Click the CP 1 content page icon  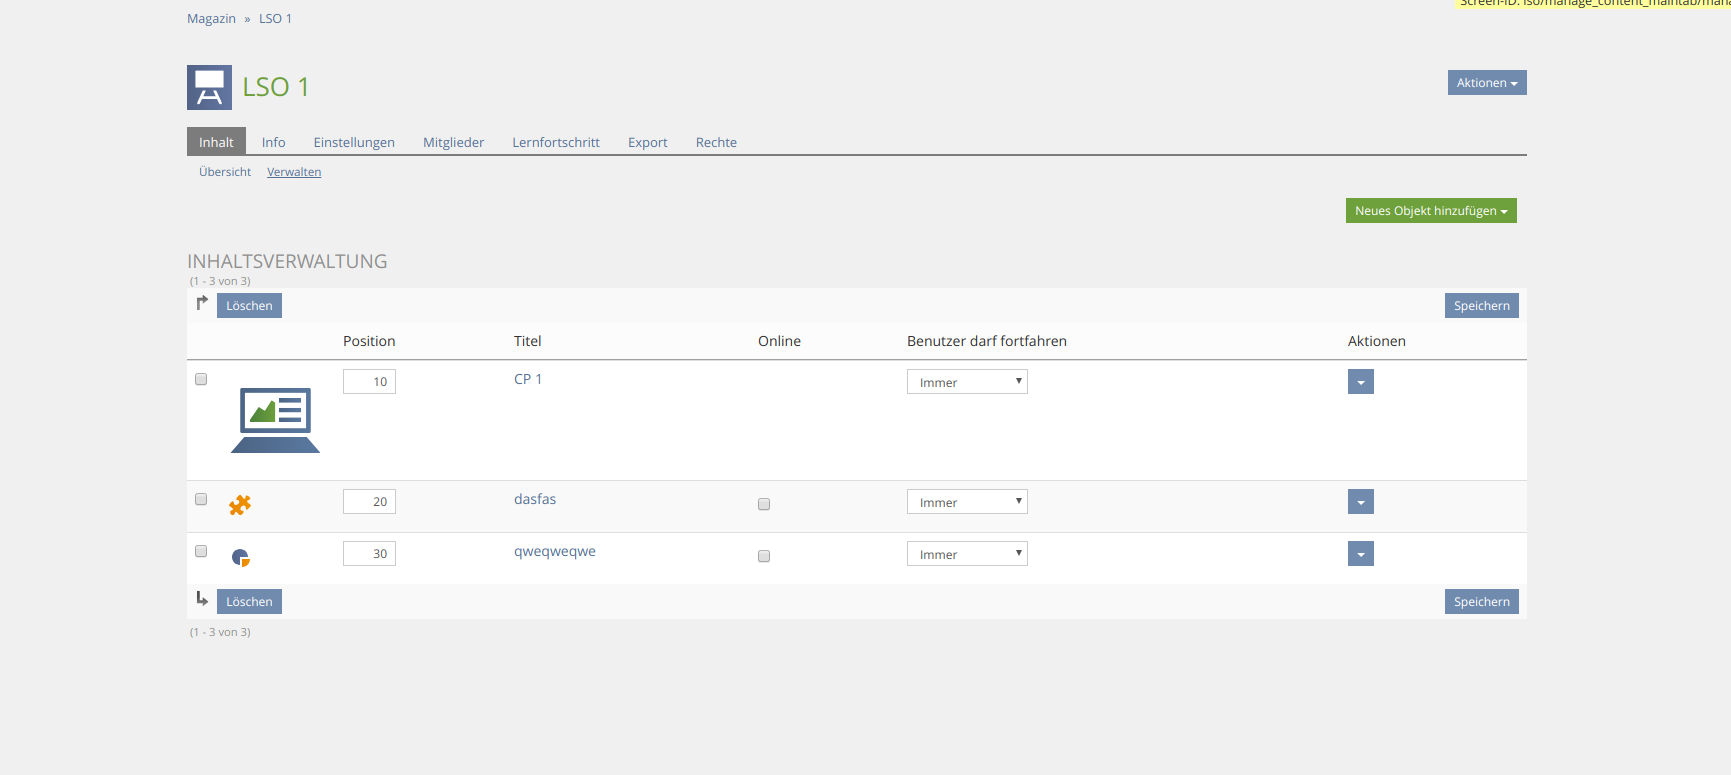pos(275,420)
